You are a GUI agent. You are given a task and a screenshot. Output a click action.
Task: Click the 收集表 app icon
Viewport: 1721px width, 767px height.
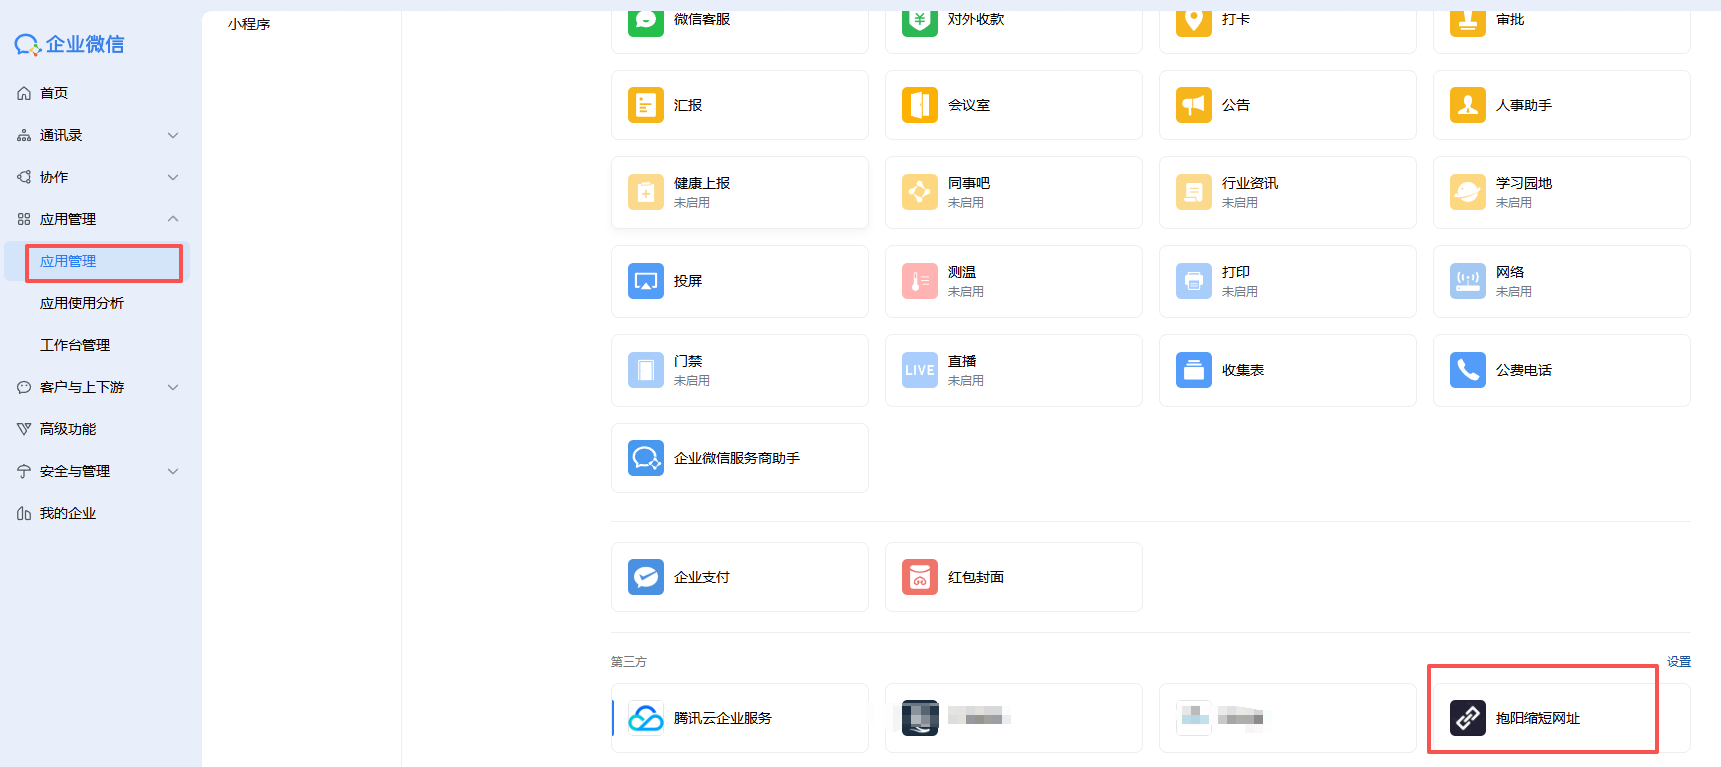(1193, 370)
